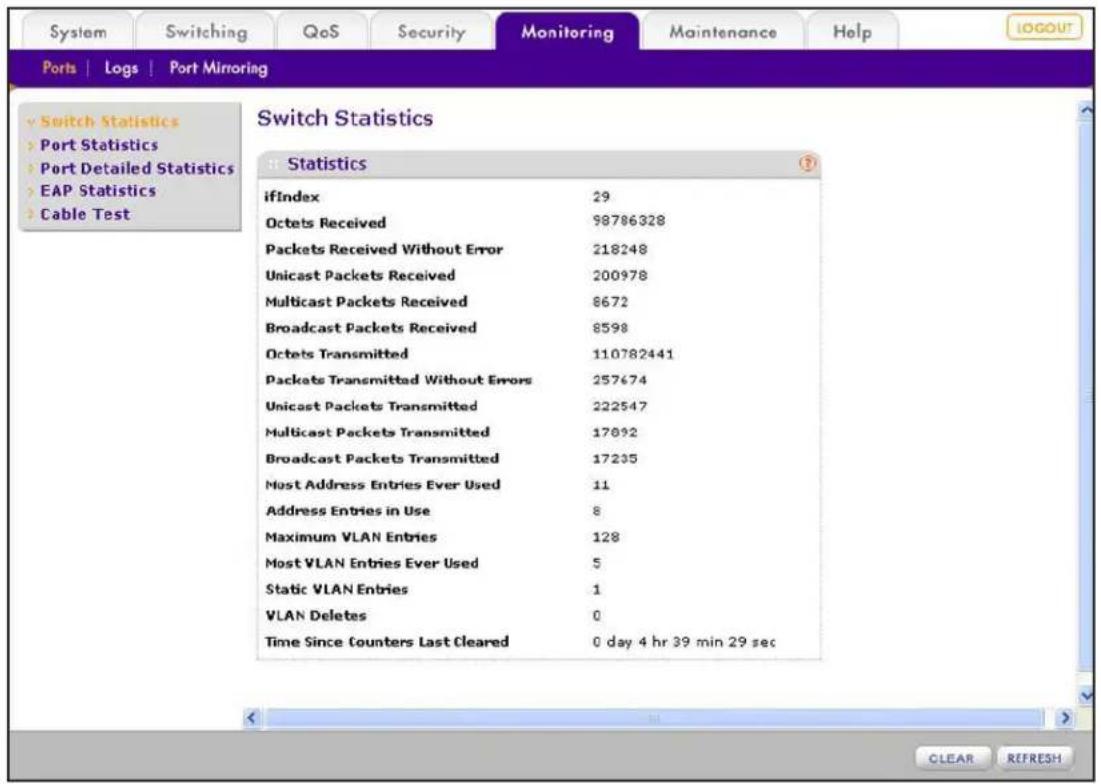Open Port Statistics in the sidebar

click(x=99, y=145)
